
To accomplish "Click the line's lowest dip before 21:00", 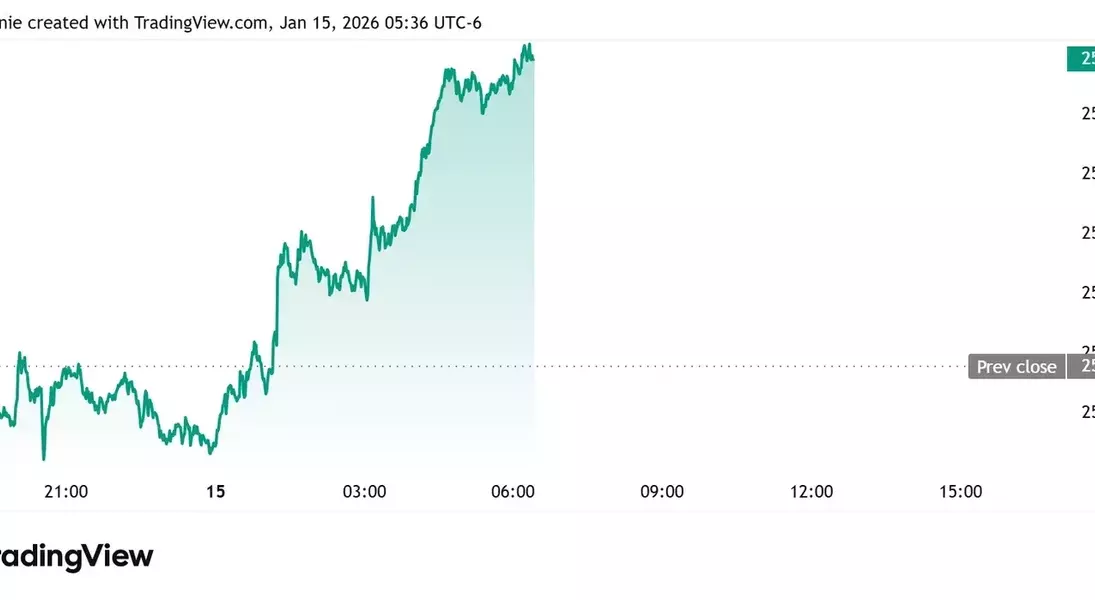I will click(43, 459).
